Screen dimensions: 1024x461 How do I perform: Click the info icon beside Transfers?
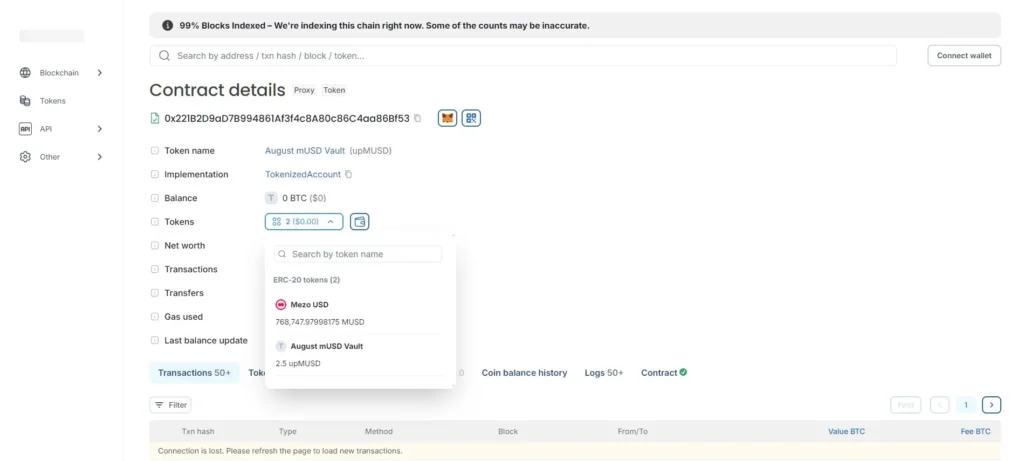click(155, 293)
